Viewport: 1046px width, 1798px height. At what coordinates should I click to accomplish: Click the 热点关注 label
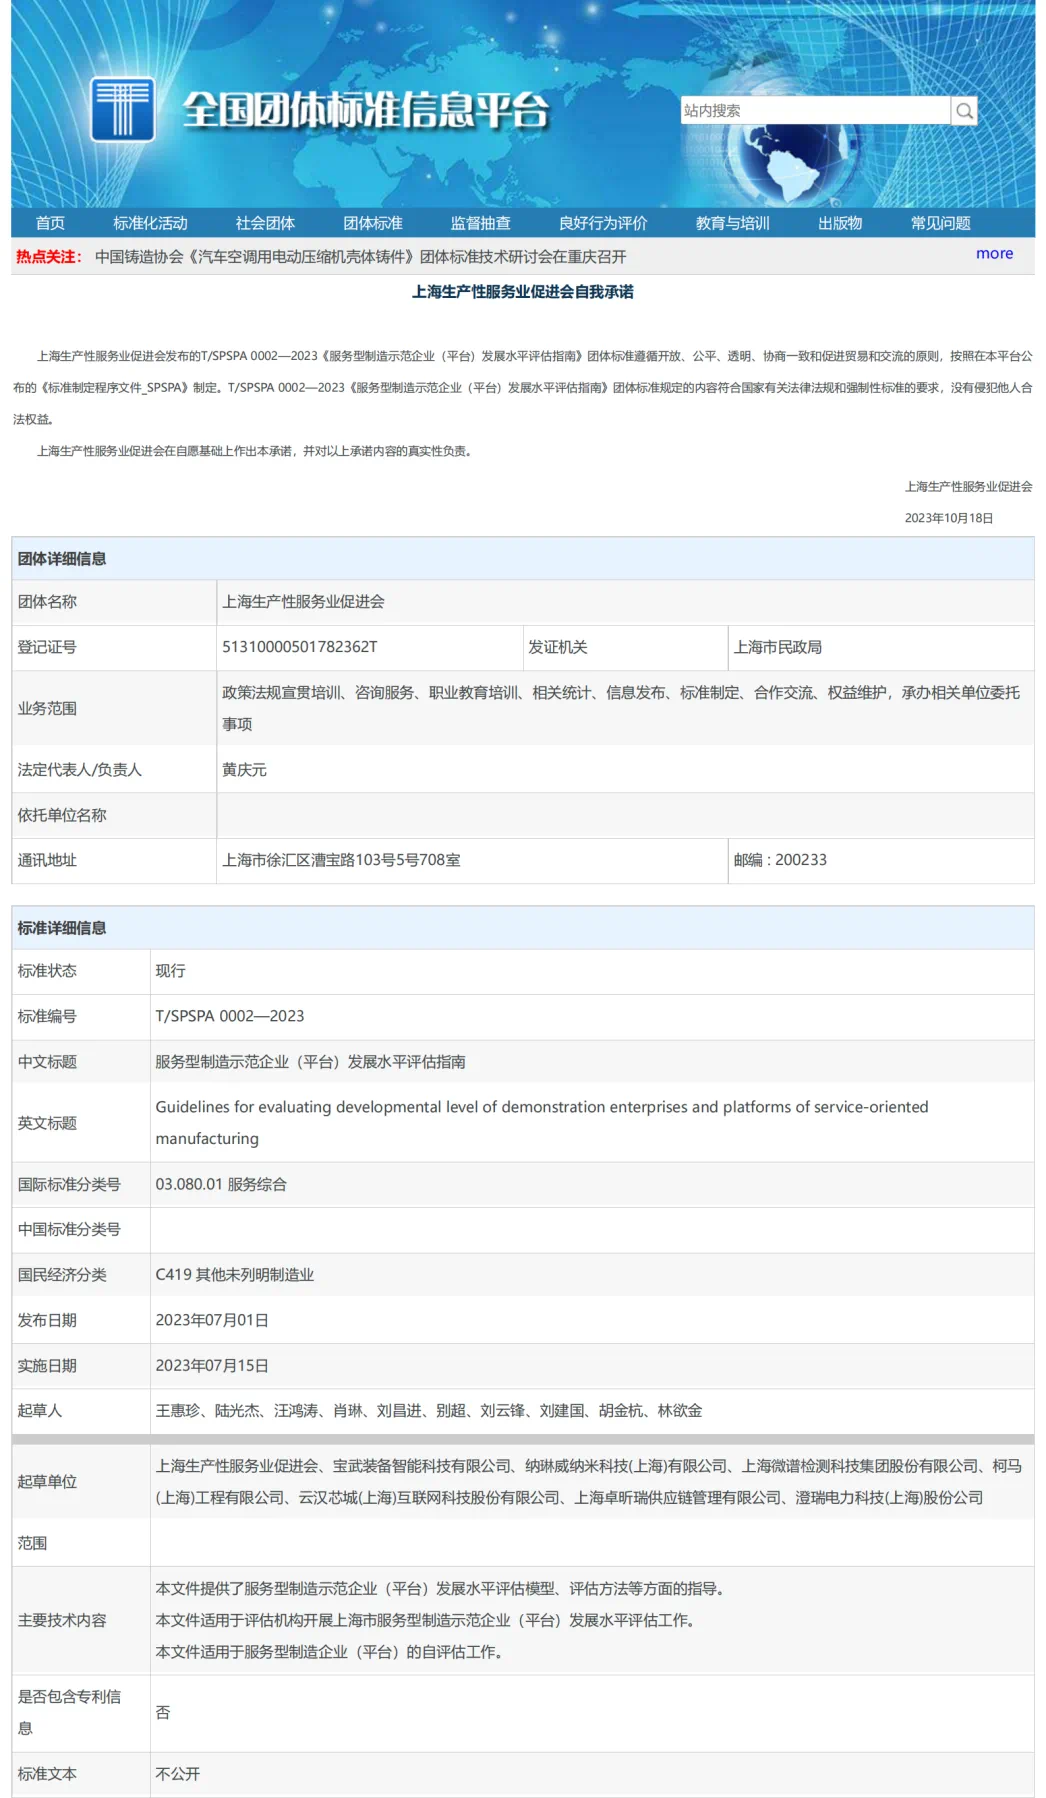(49, 257)
